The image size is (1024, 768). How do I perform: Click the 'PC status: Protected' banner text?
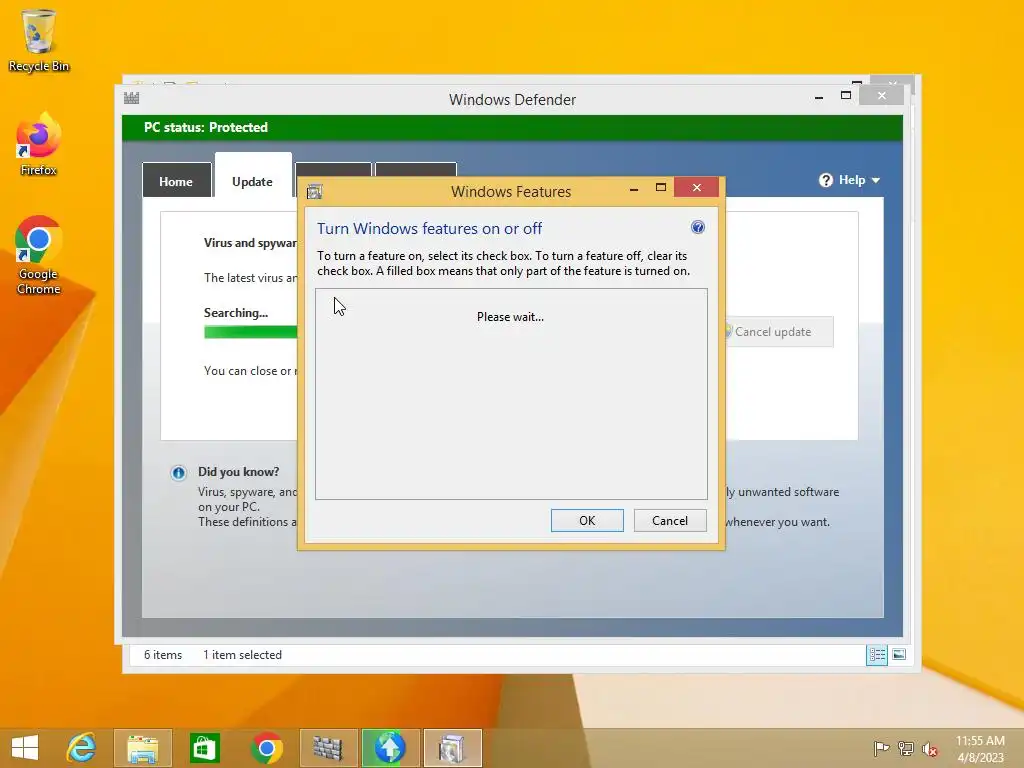[x=206, y=127]
